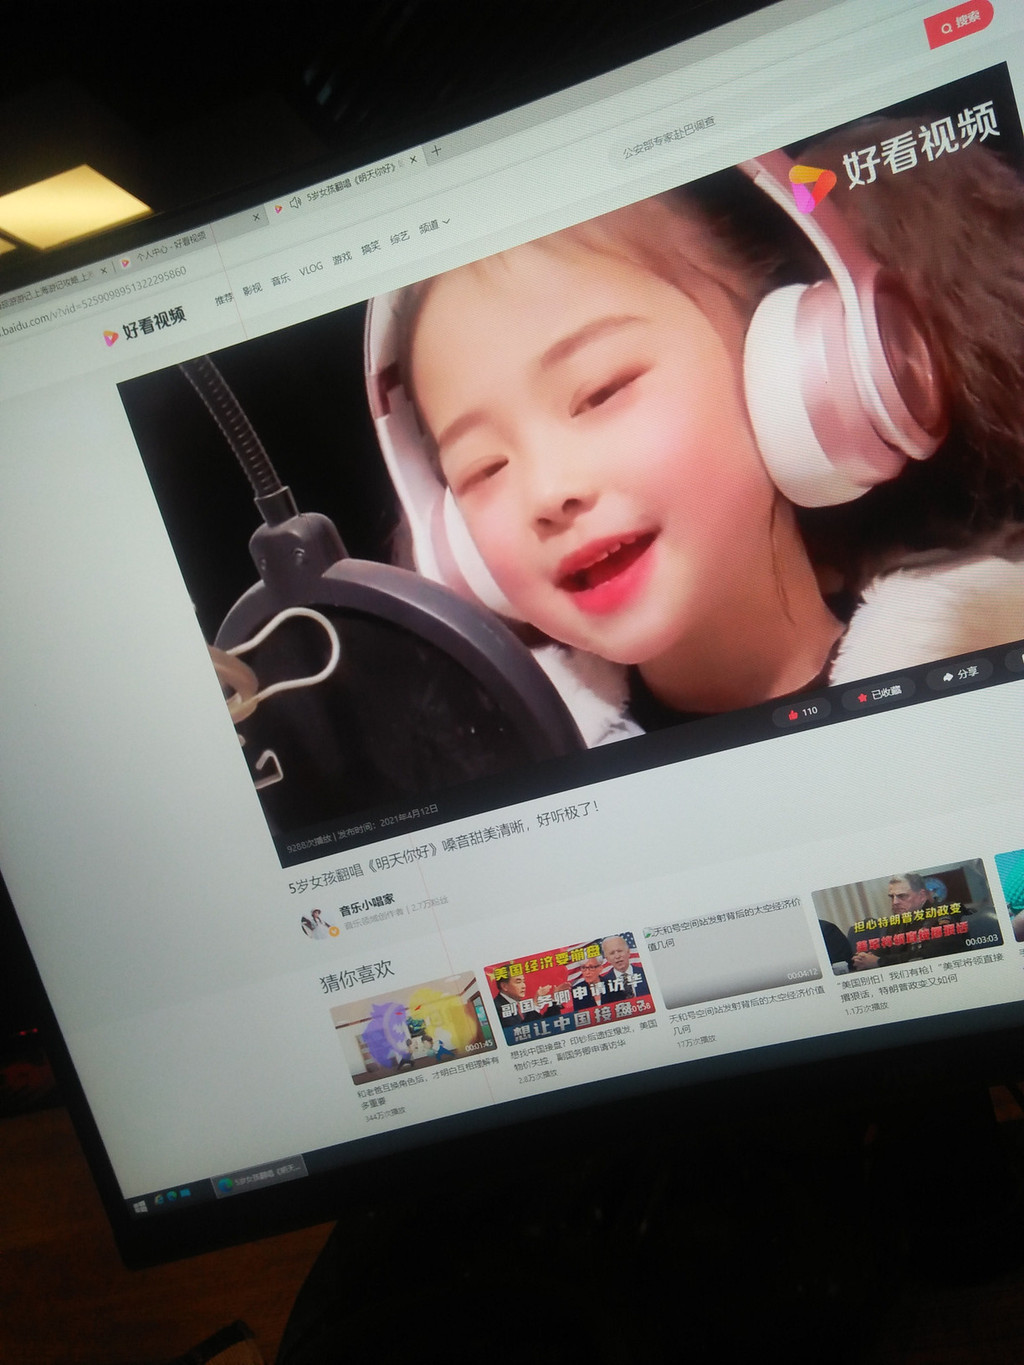This screenshot has width=1024, height=1365.
Task: Open the 音乐小喵家 author profile
Action: (x=366, y=903)
